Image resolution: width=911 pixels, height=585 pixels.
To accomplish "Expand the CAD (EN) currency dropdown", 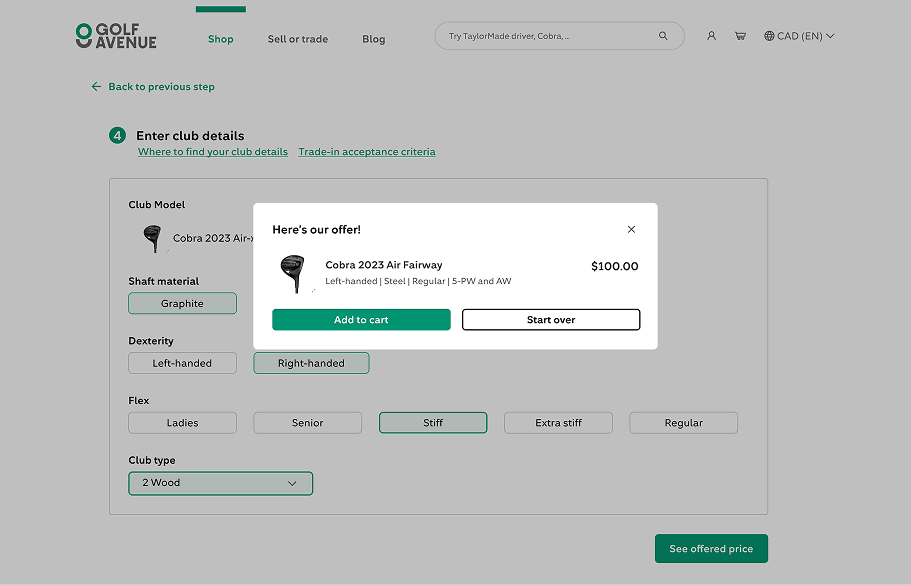I will click(x=799, y=36).
